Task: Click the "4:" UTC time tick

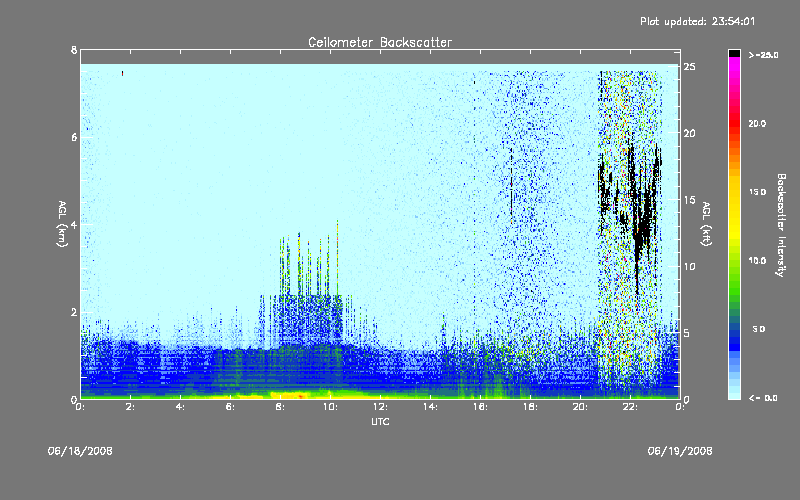Action: point(180,407)
